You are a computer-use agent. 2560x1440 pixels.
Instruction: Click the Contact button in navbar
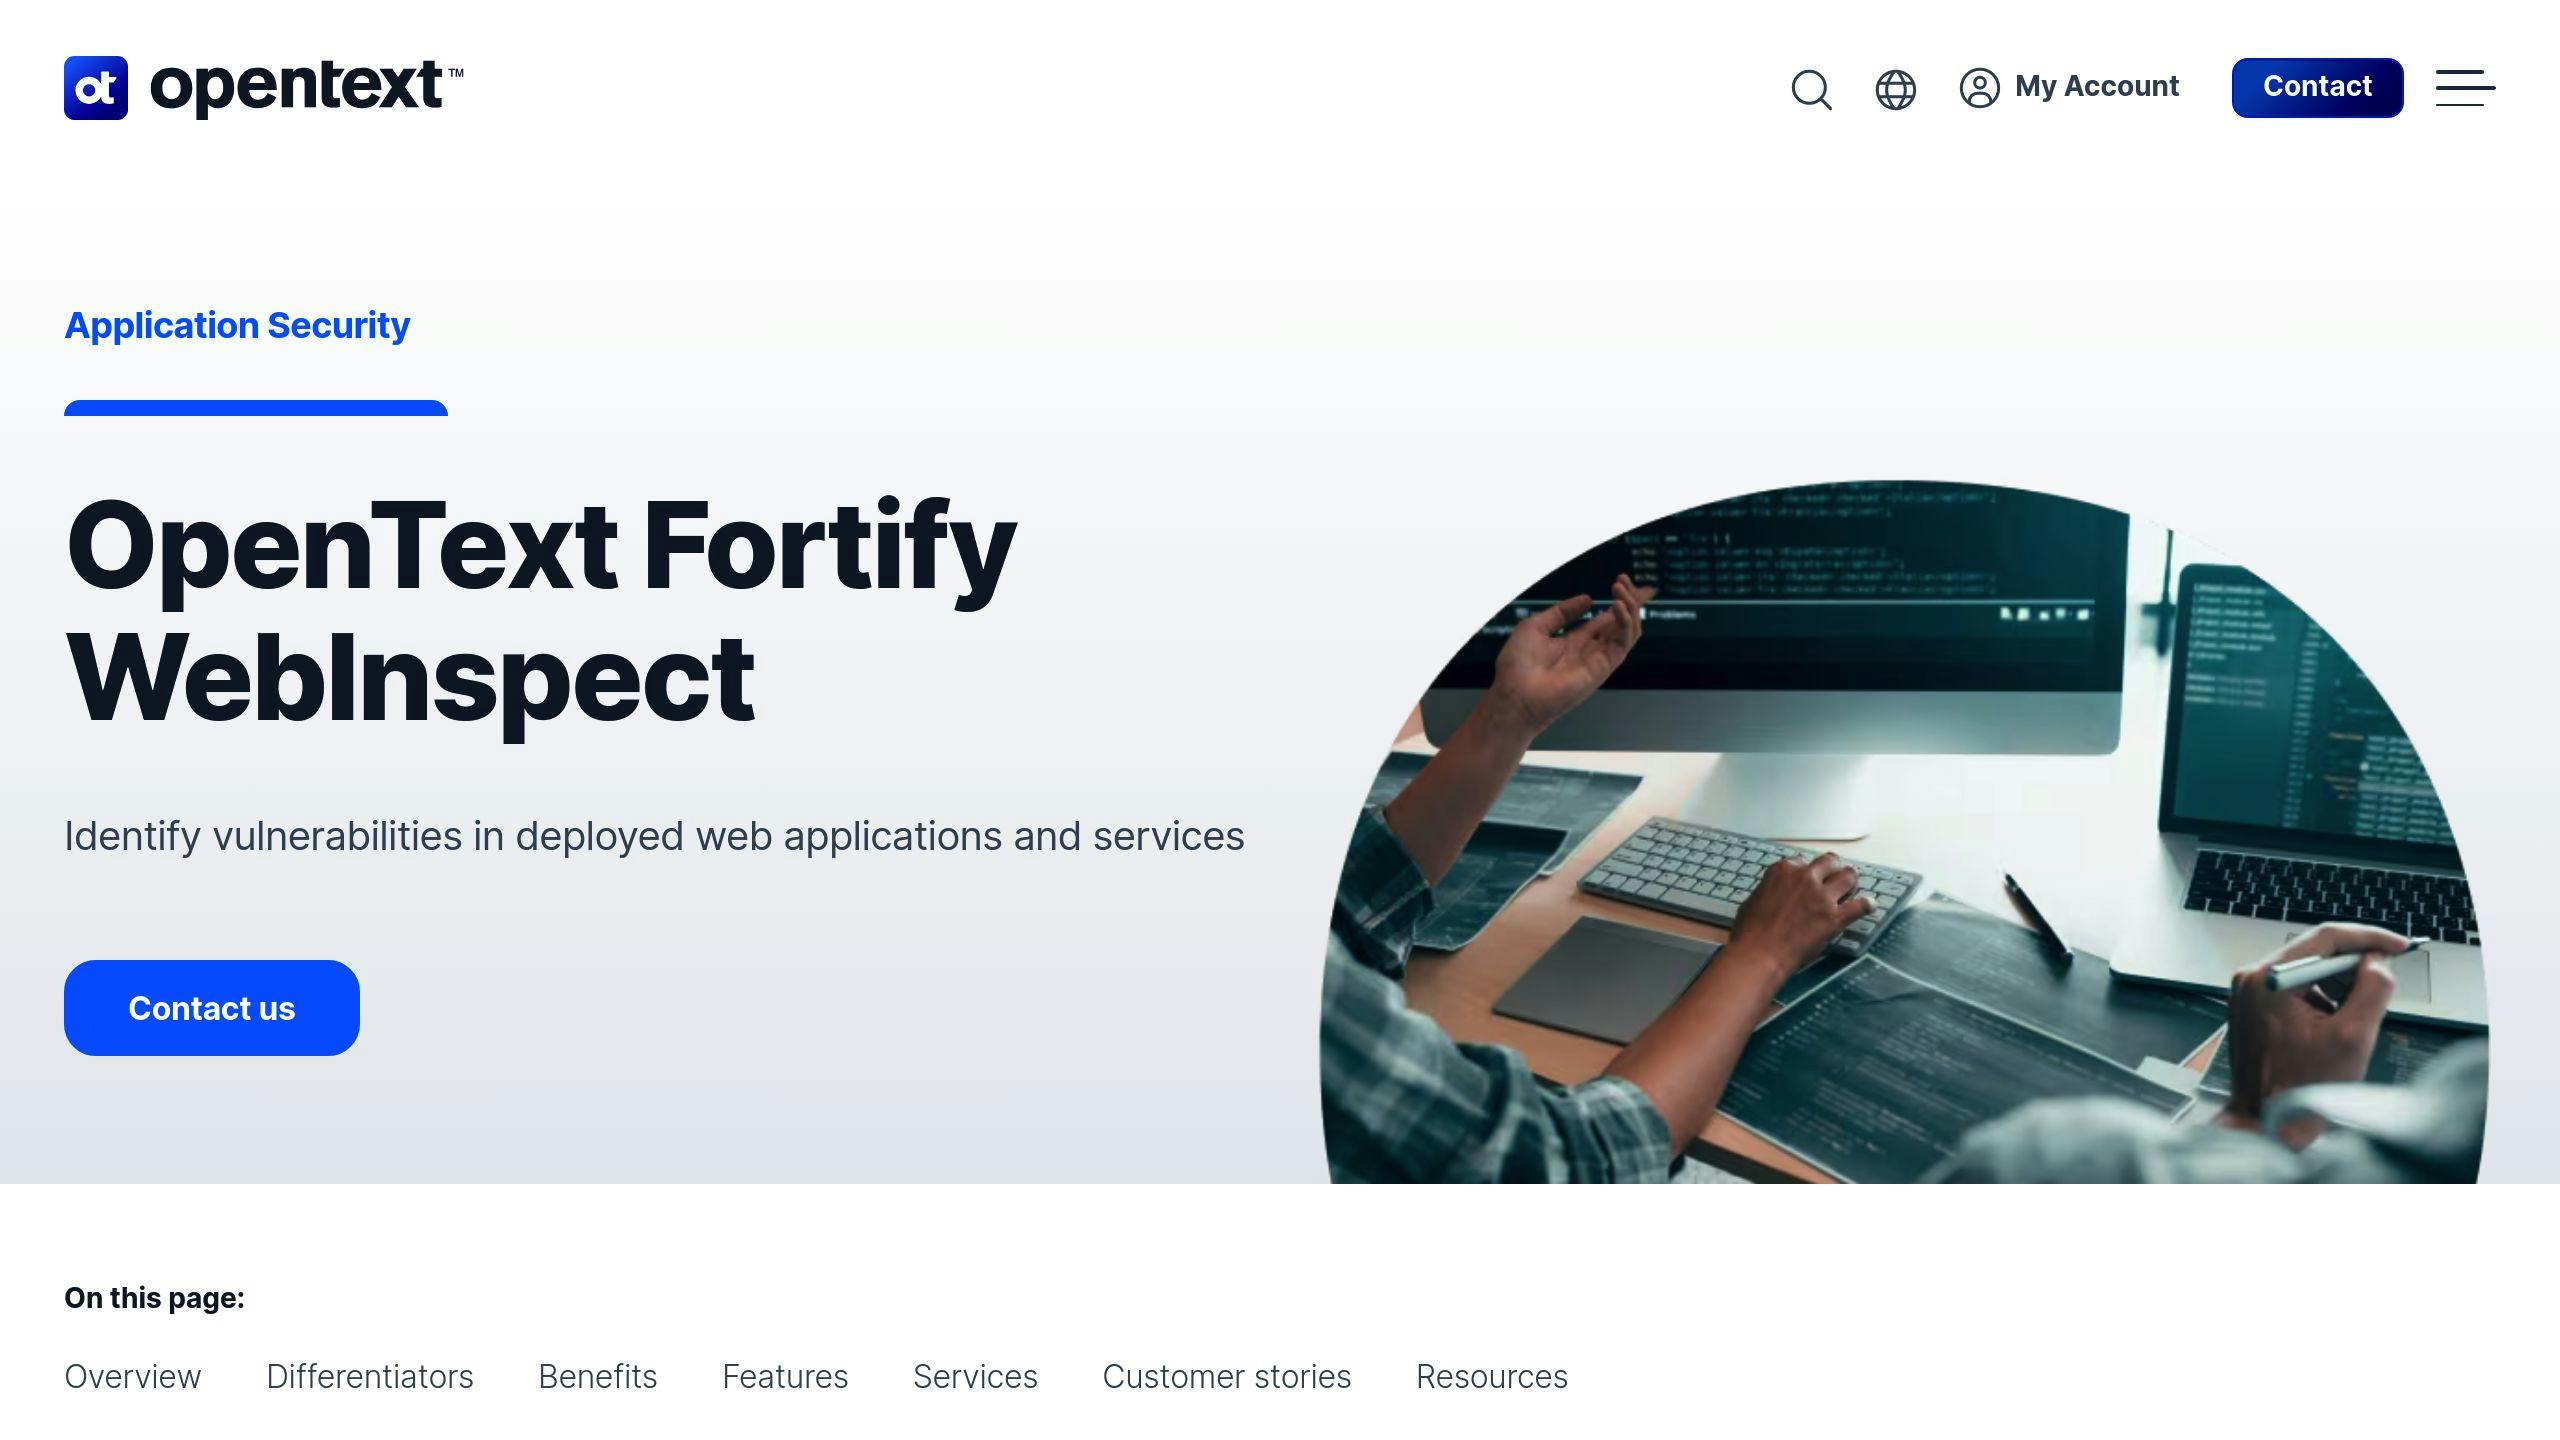pos(2317,86)
